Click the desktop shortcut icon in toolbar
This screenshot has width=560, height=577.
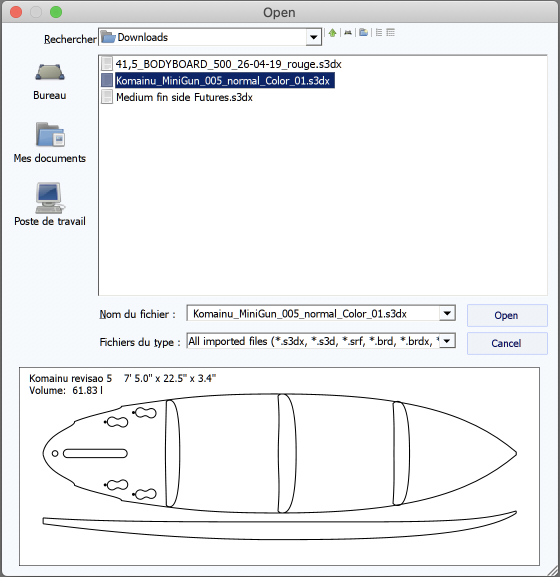coord(348,33)
